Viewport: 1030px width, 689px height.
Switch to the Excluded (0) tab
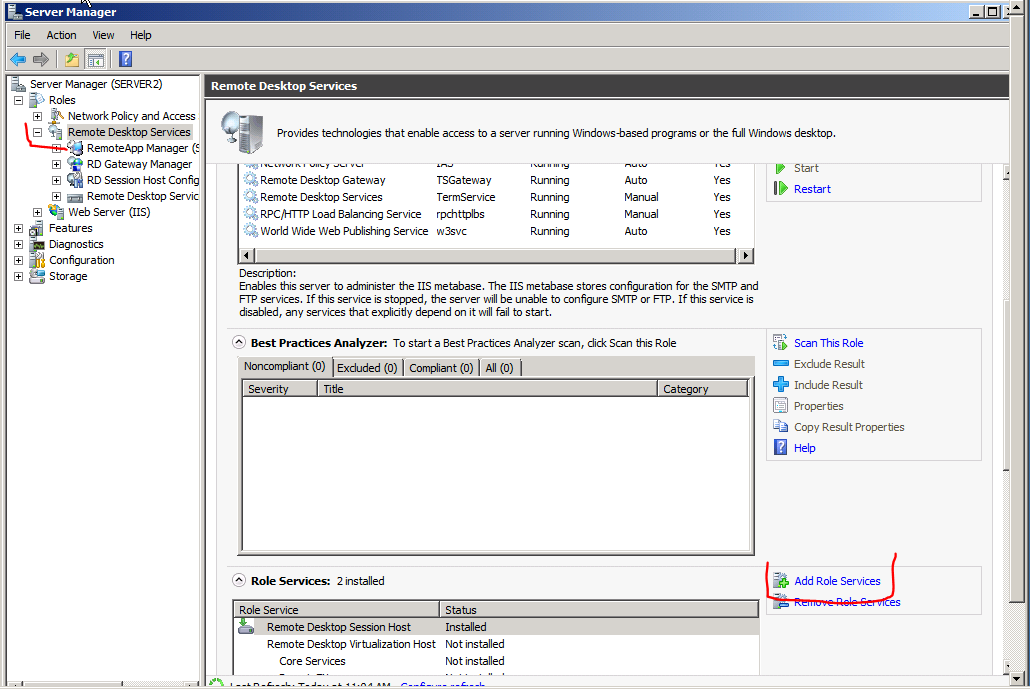tap(367, 368)
